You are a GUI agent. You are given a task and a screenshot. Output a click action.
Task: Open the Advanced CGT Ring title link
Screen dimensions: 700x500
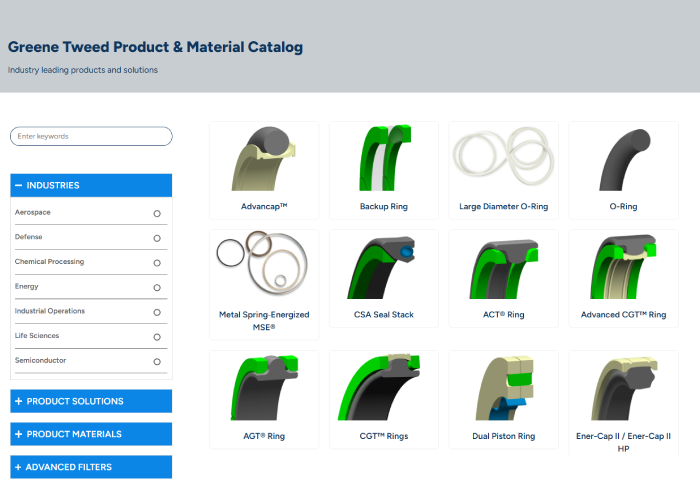coord(623,315)
